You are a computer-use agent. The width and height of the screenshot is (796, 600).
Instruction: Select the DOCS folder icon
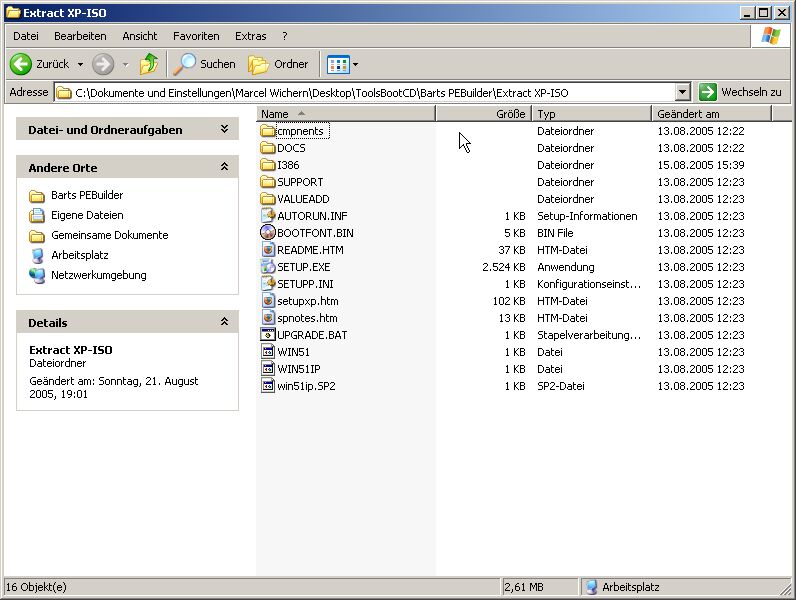268,148
